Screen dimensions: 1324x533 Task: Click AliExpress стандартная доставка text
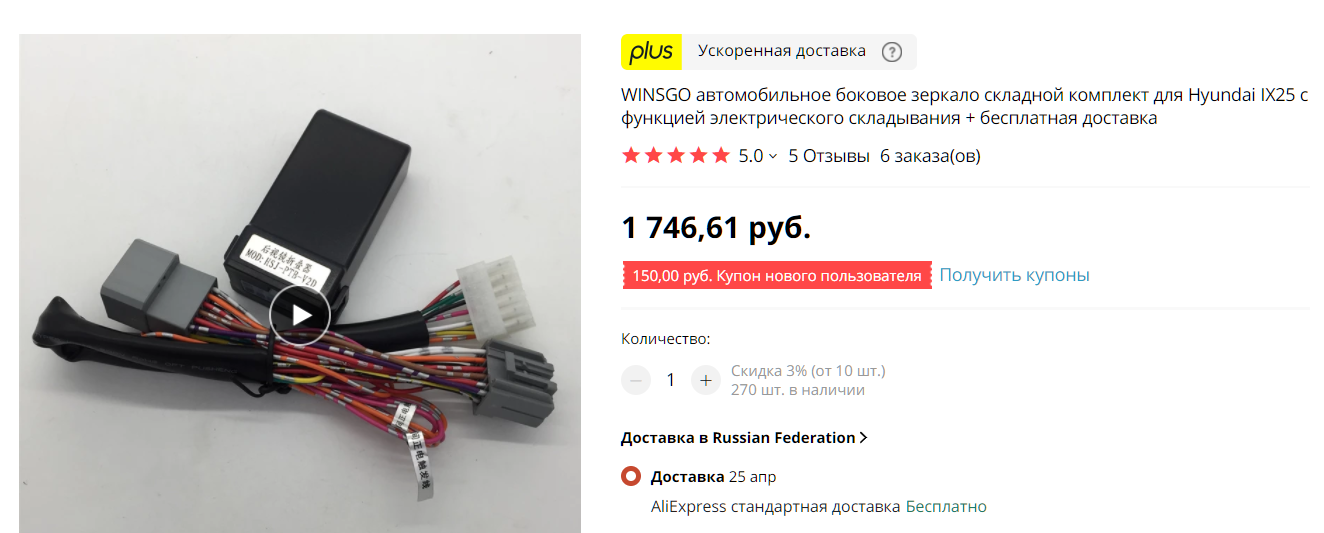(776, 507)
